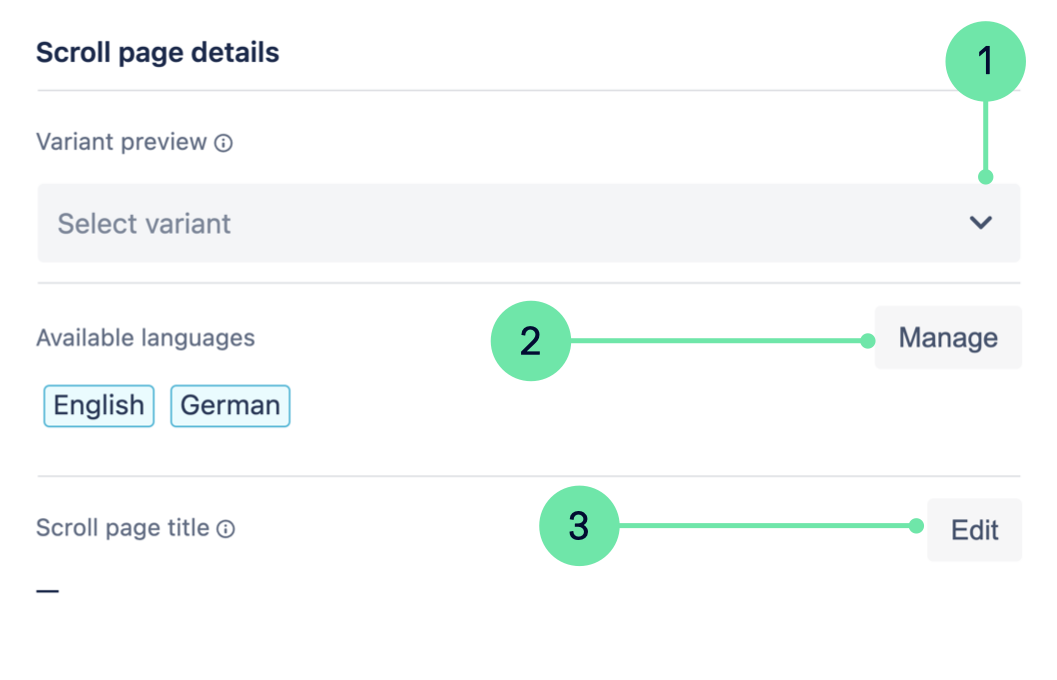Click the Scroll page title label text
Screen dimensions: 1057x680
122,528
